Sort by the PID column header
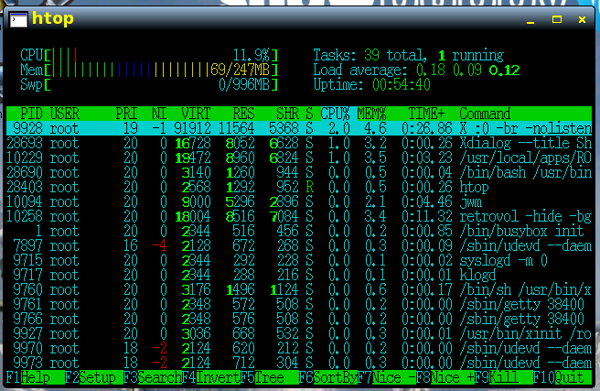This screenshot has height=391, width=600. 31,114
